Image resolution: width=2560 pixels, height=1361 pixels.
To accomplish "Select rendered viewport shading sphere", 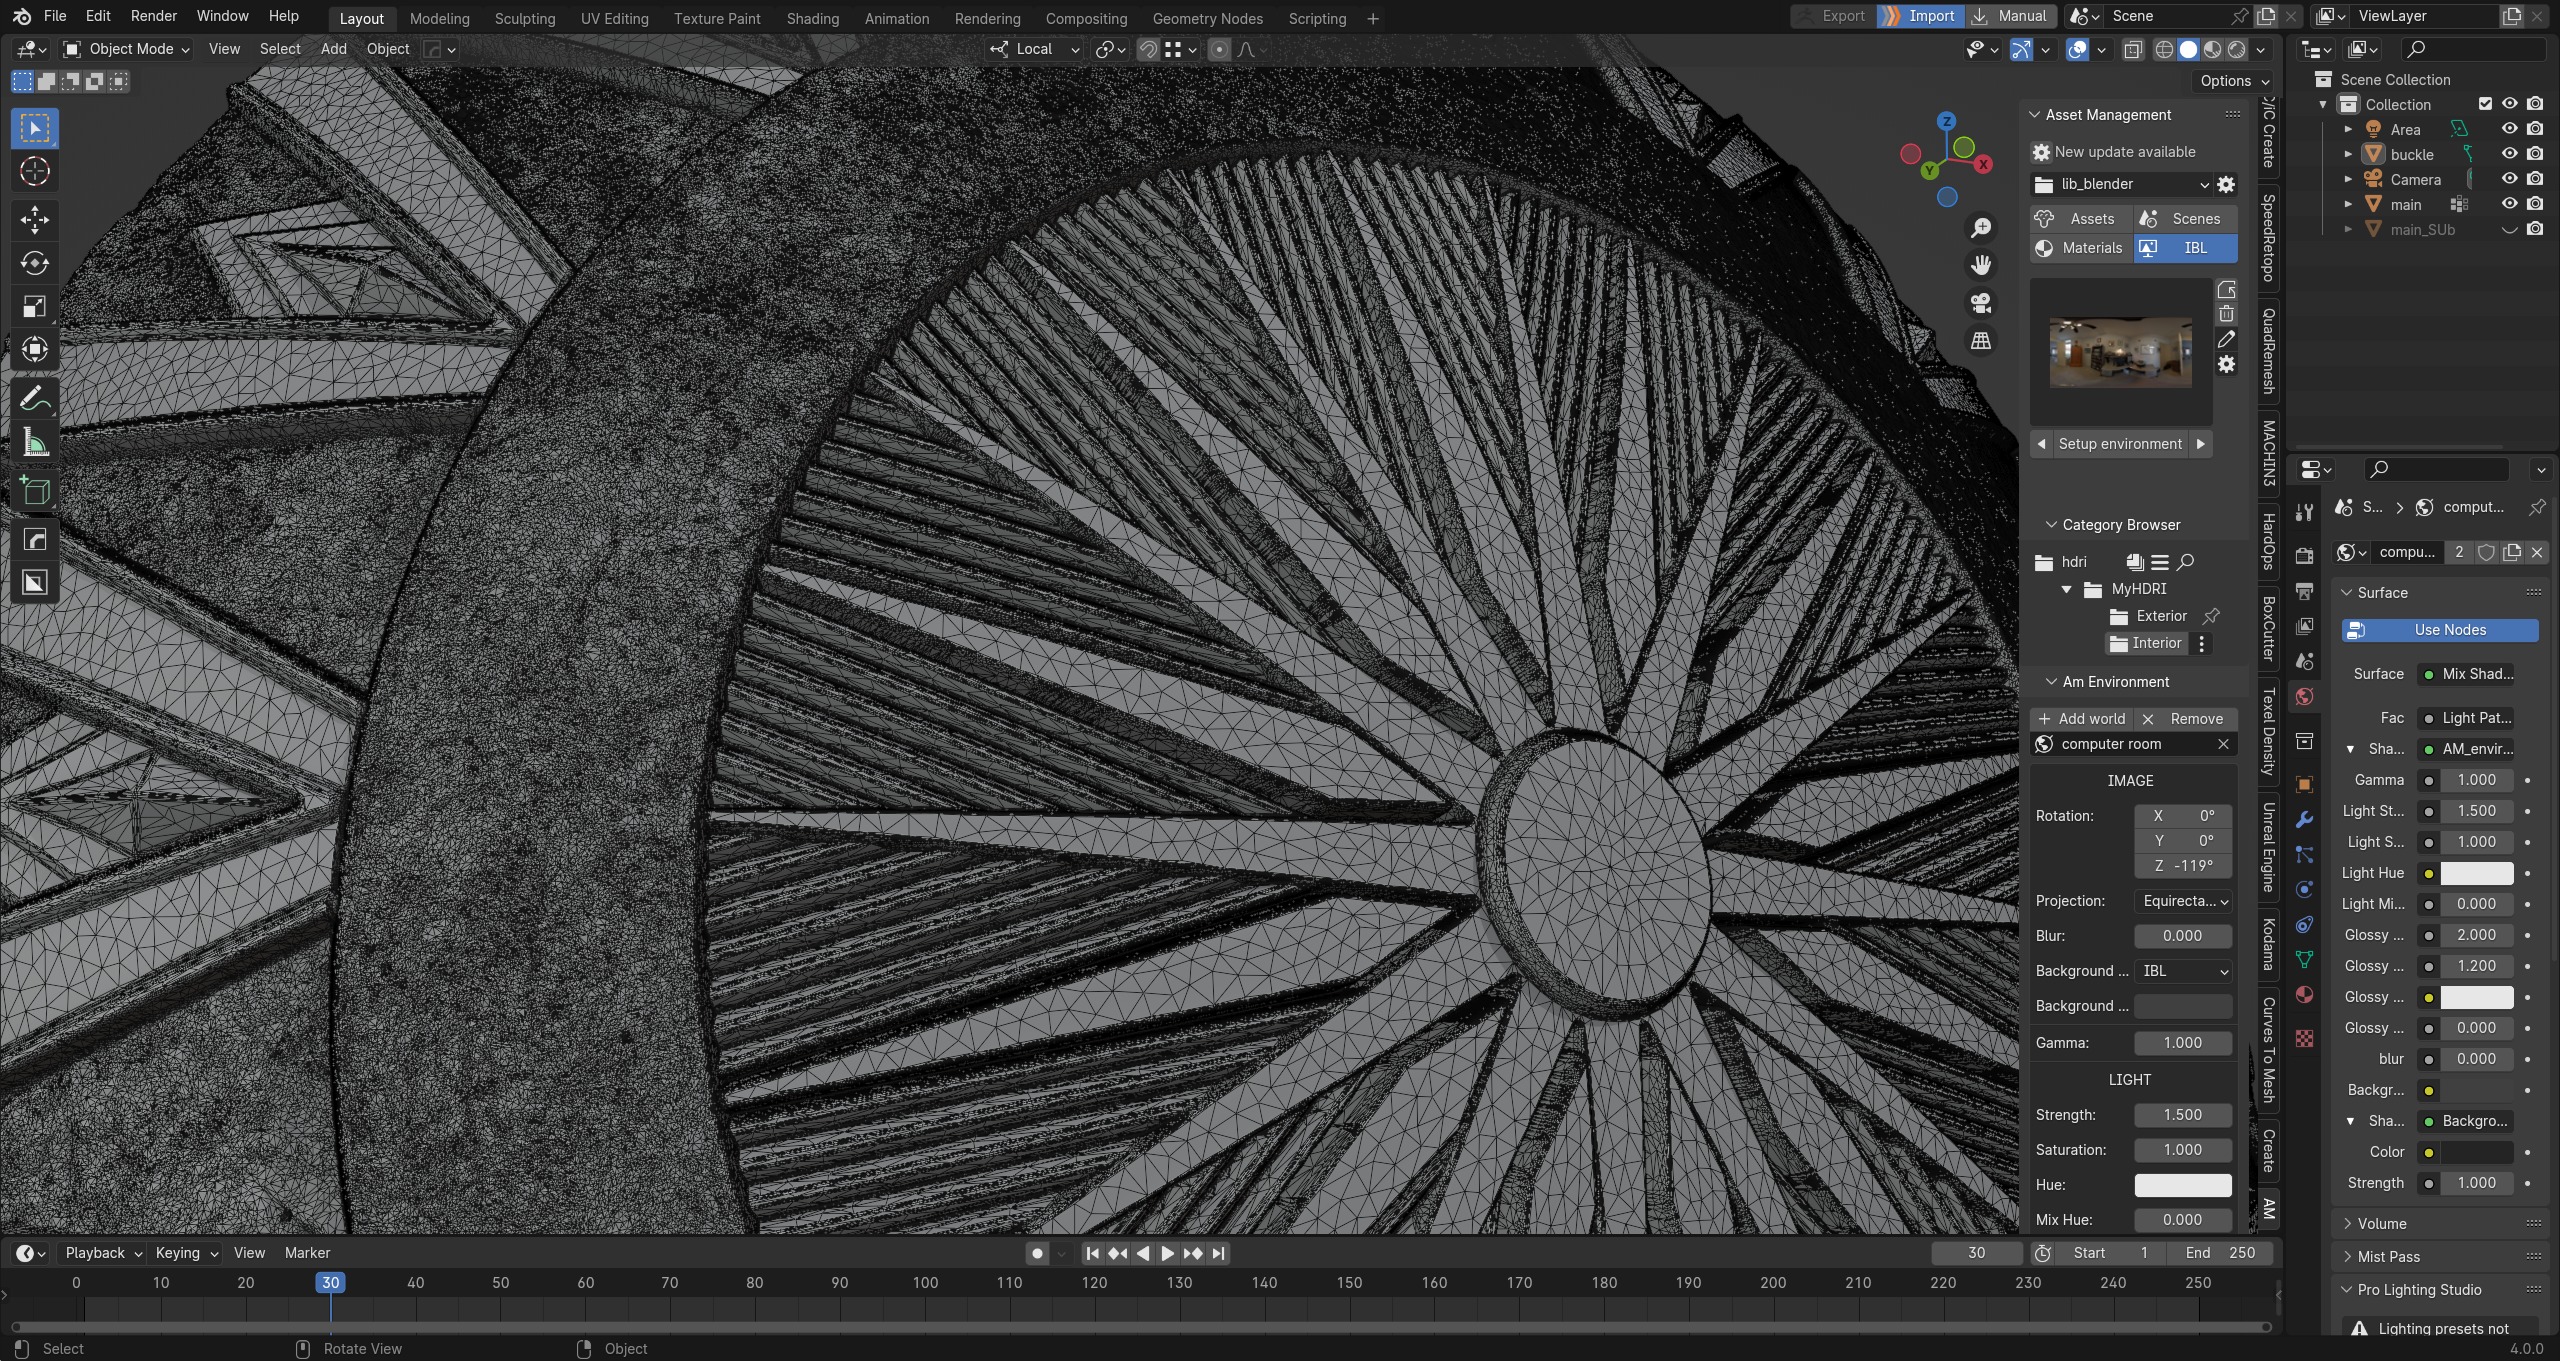I will click(2237, 49).
